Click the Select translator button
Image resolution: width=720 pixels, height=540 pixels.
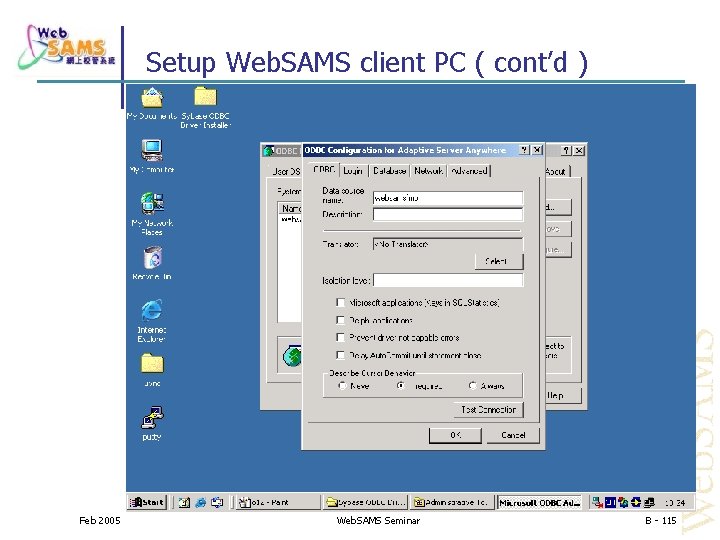click(x=499, y=261)
